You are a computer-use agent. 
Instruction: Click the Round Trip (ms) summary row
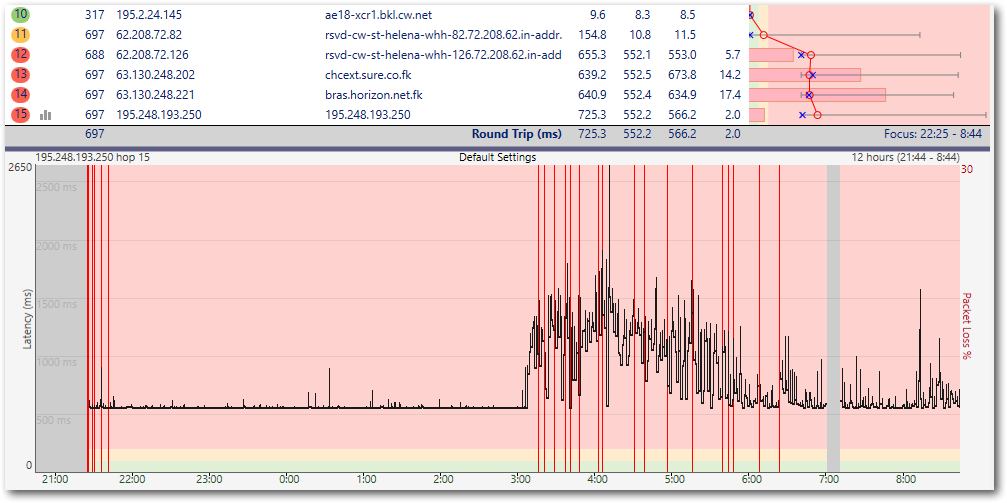coord(516,133)
